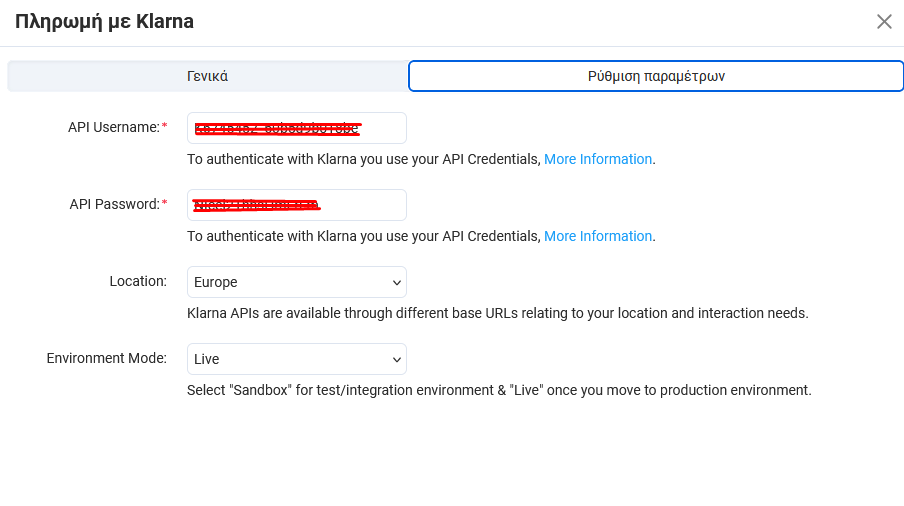Click the Πληρωμή με Klarna dialog title
The width and height of the screenshot is (904, 506).
104,22
